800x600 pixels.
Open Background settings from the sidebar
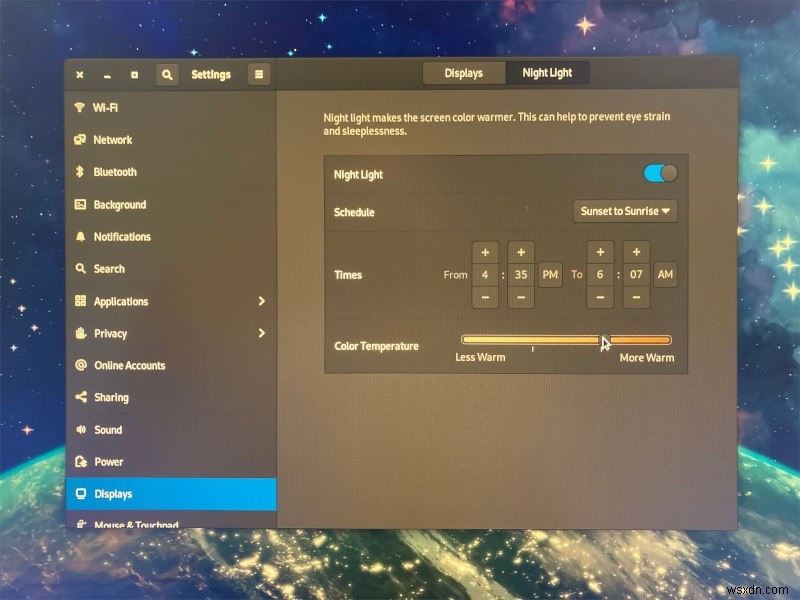coord(83,204)
